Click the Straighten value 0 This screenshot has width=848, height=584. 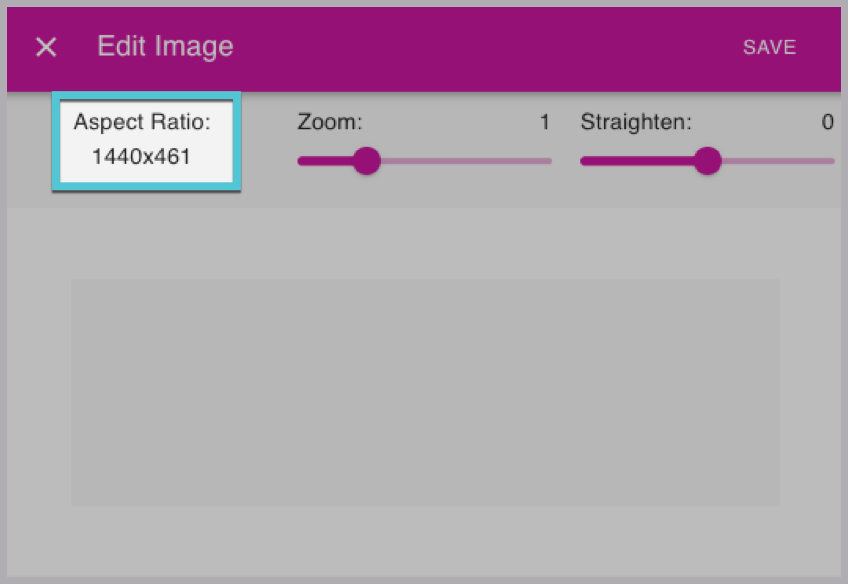click(x=827, y=123)
